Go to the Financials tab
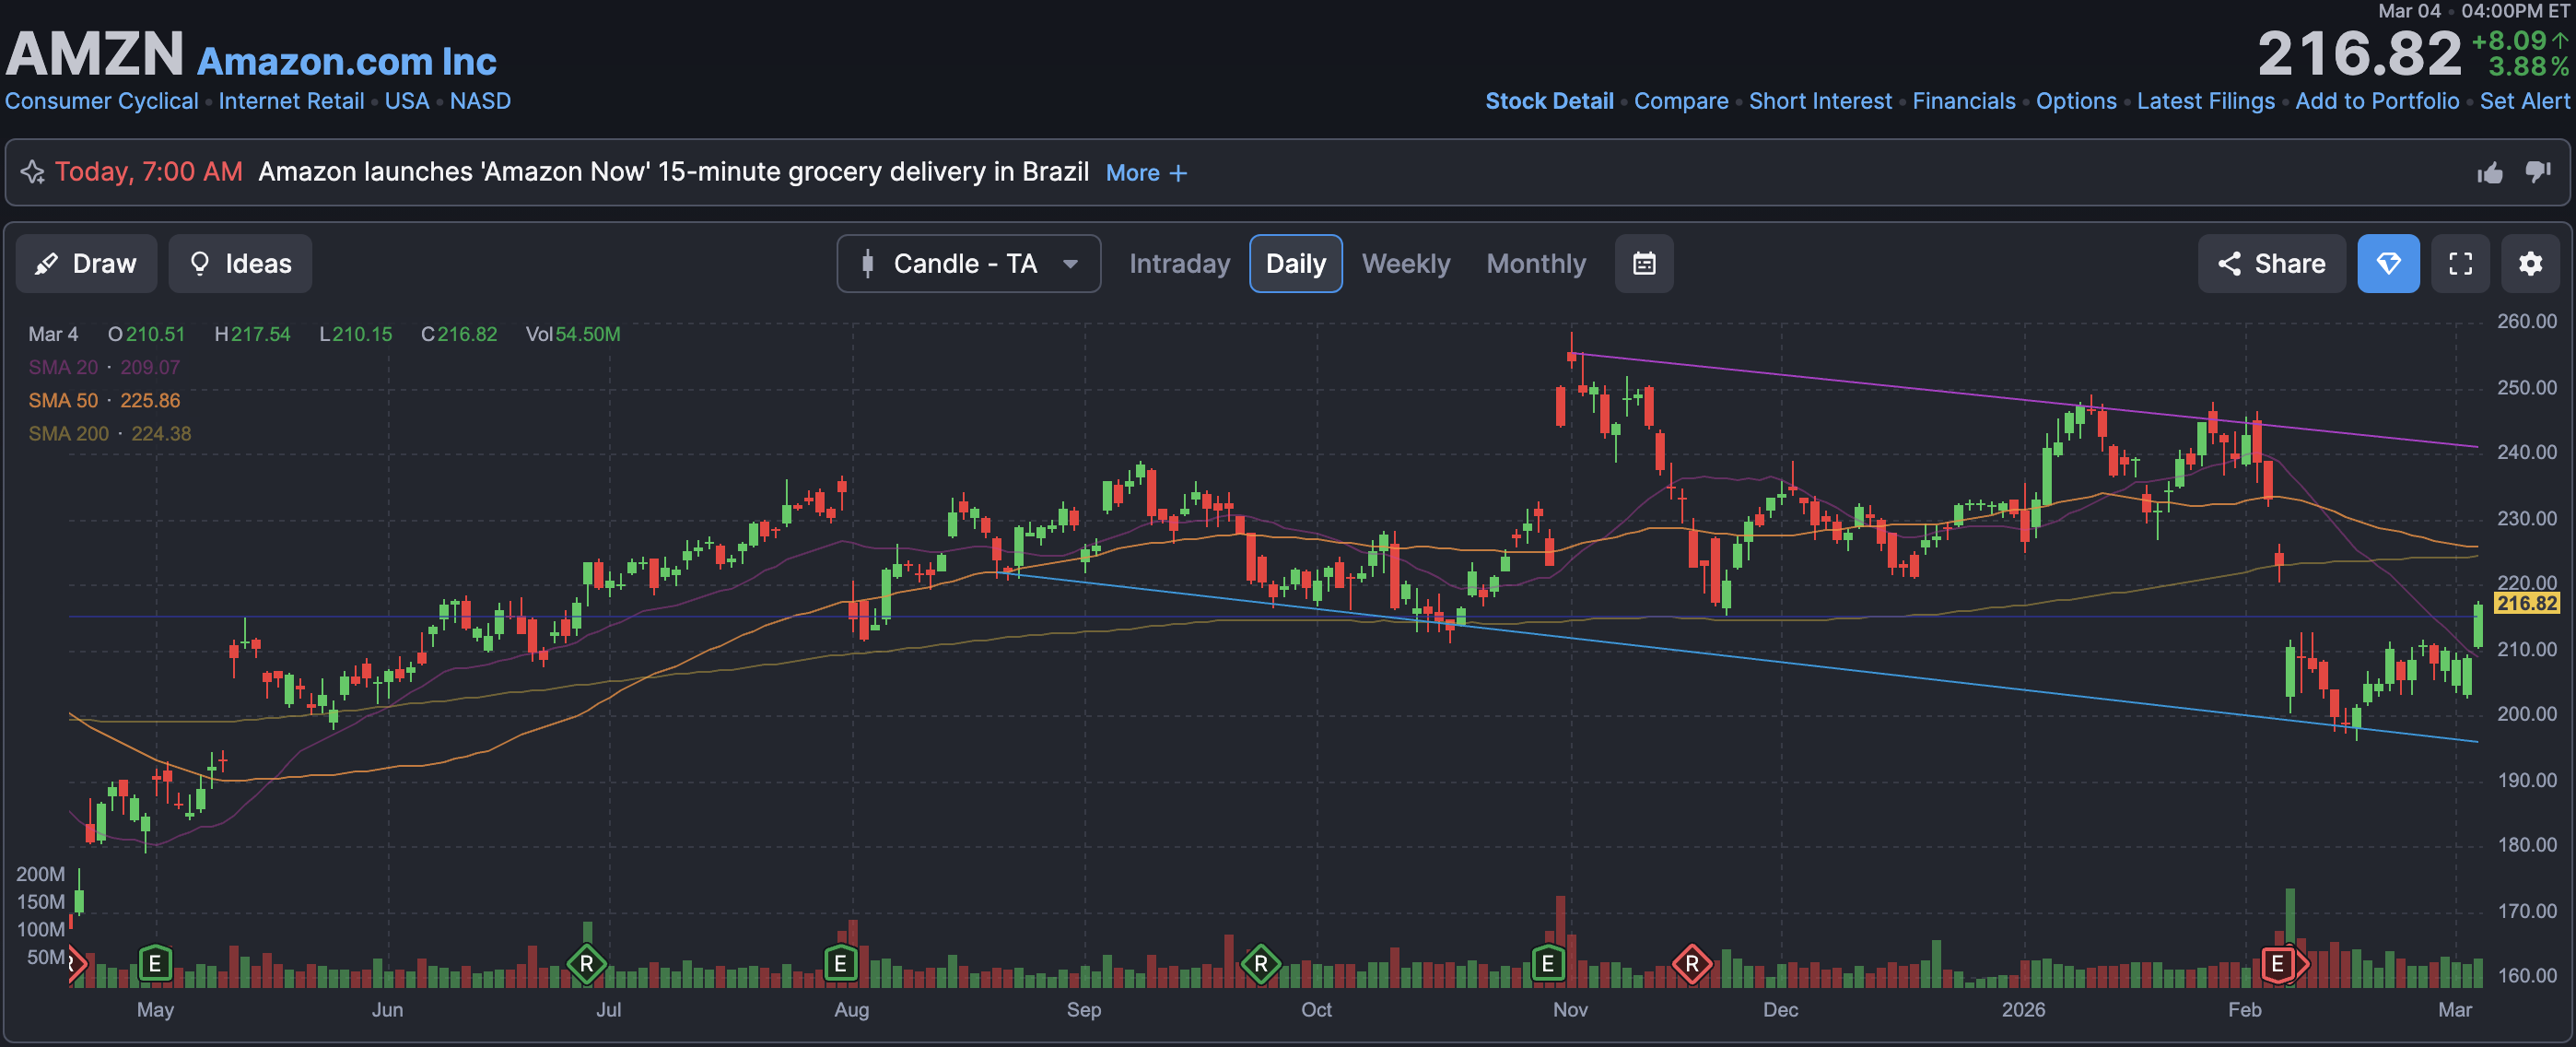Viewport: 2576px width, 1047px height. 1963,101
